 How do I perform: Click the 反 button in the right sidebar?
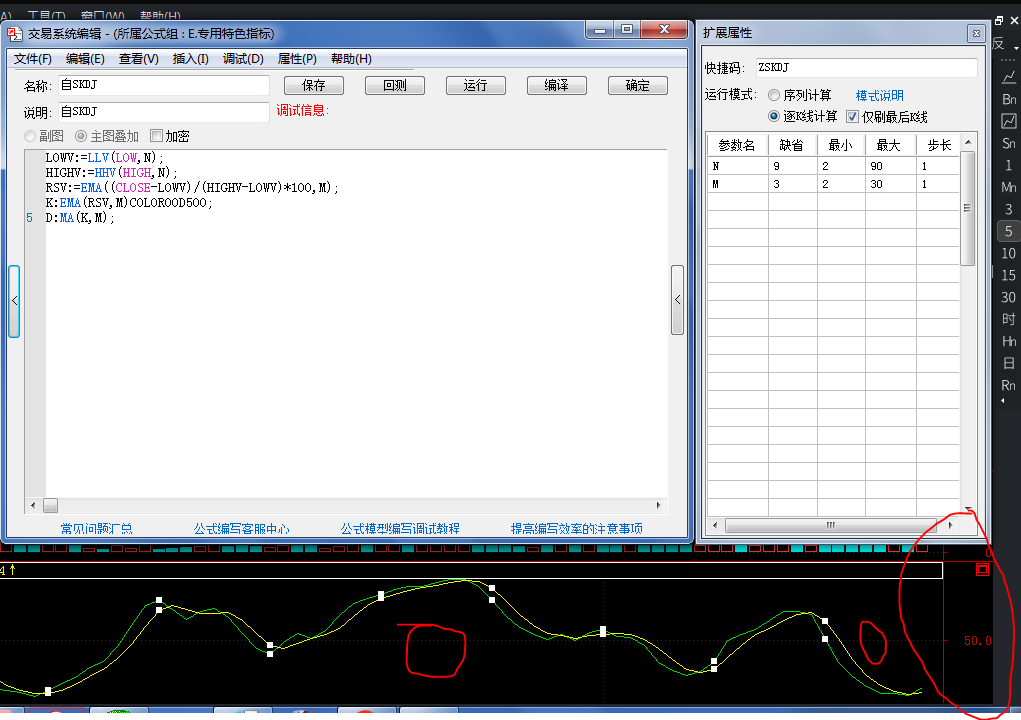(999, 44)
